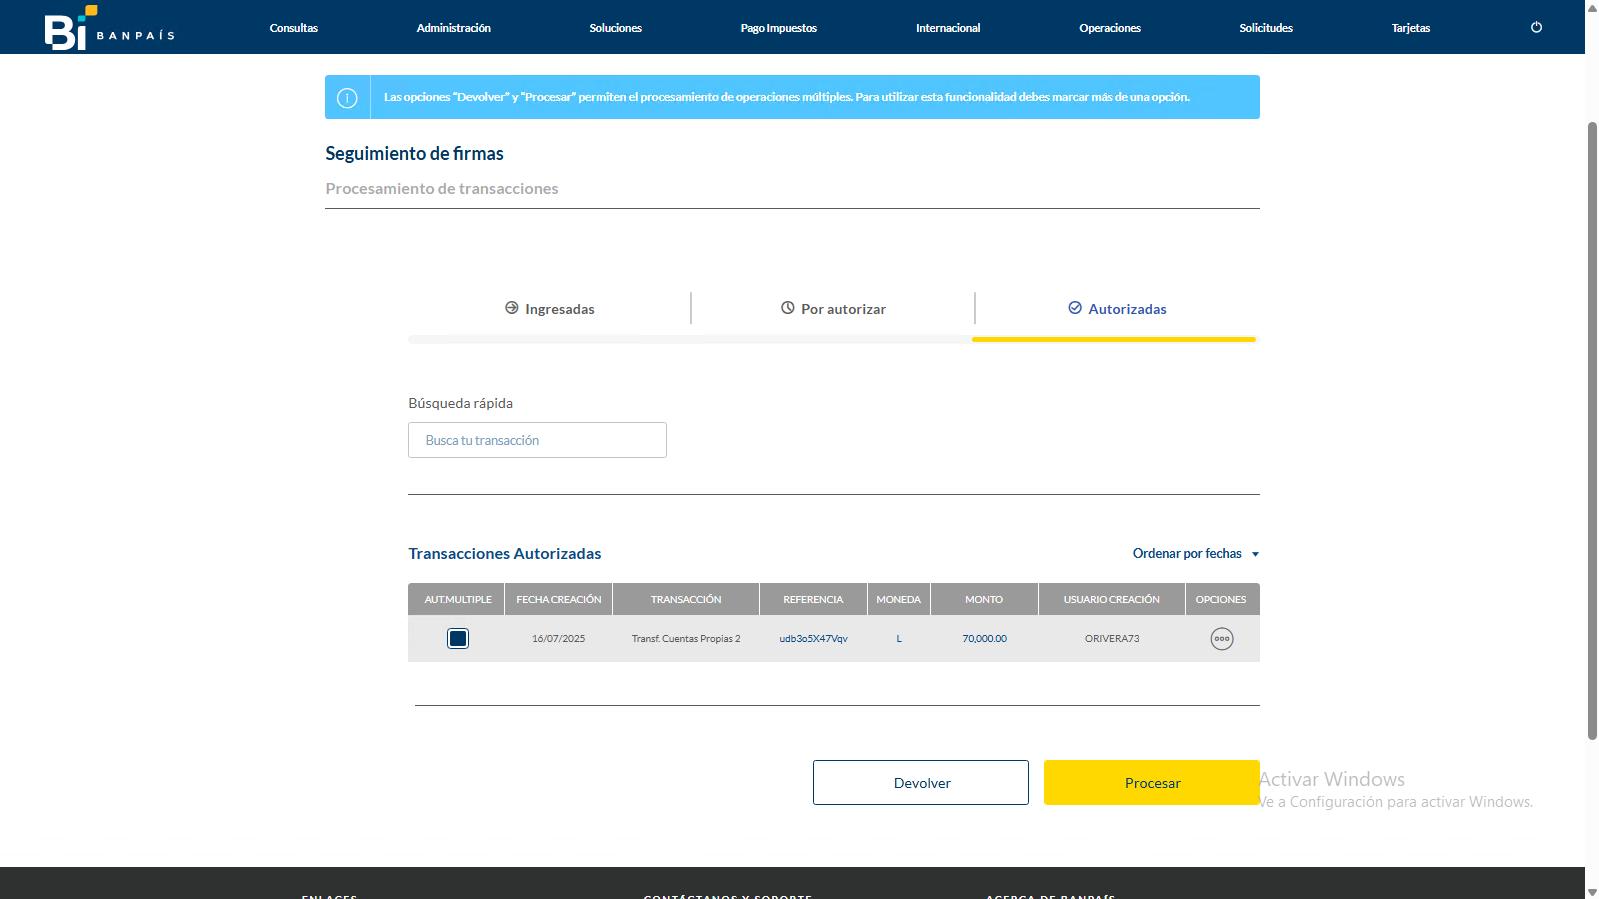Click the MONTO column header
Viewport: 1599px width, 899px height.
point(984,600)
